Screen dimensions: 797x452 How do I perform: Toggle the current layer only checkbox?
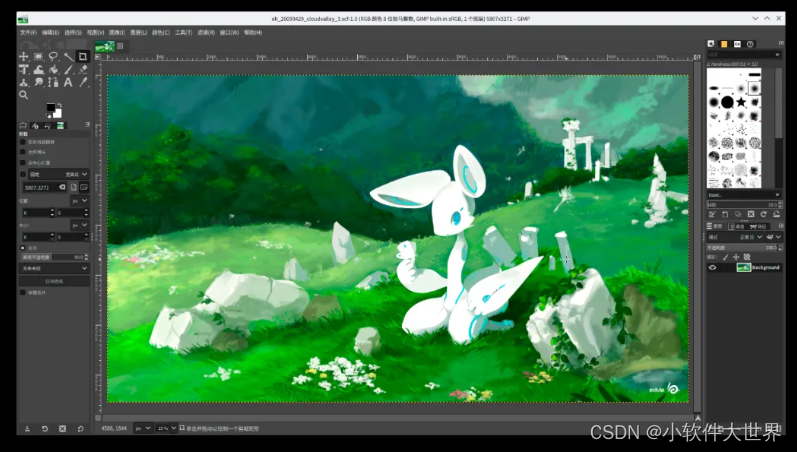tap(22, 142)
